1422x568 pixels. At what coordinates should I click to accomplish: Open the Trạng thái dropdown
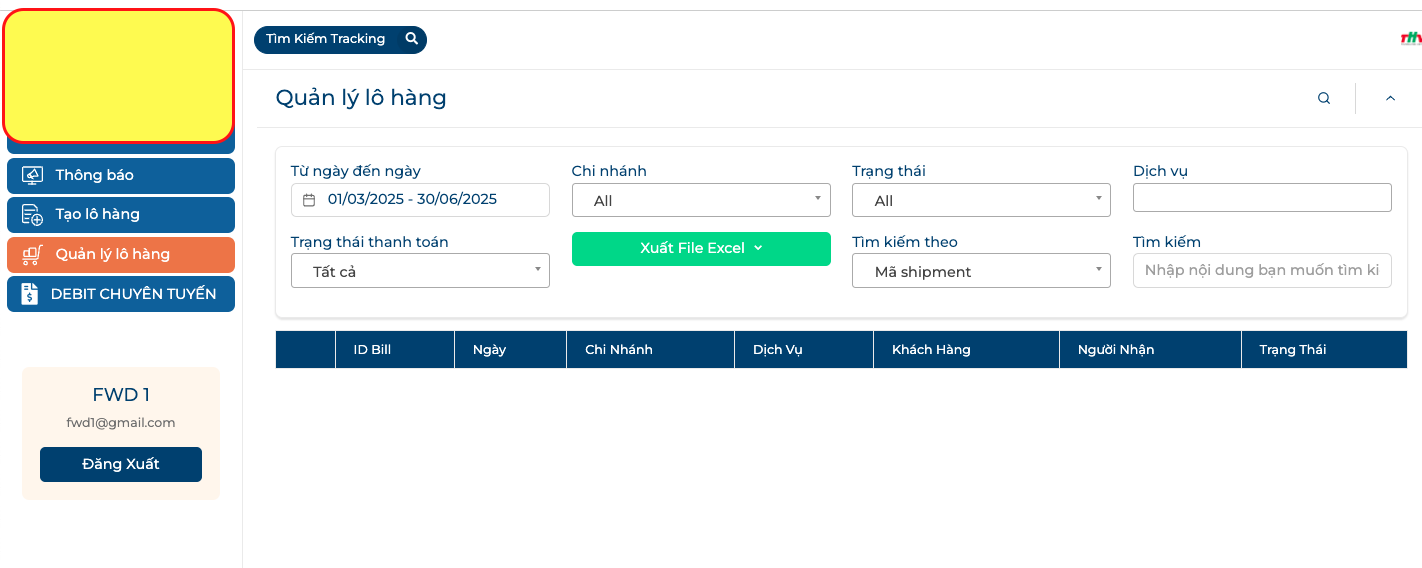click(x=981, y=200)
